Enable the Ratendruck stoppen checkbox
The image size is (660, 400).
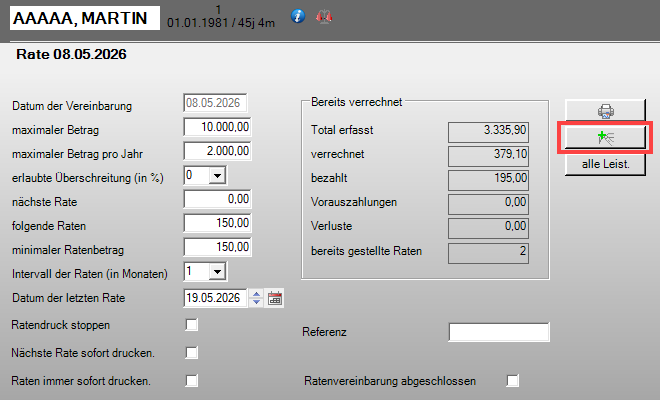tap(192, 325)
